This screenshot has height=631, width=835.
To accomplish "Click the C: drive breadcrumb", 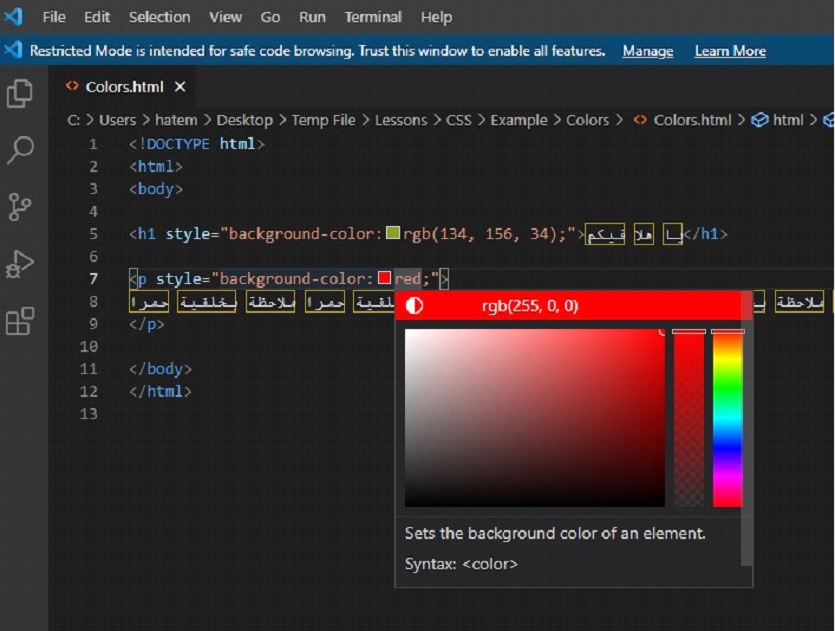I will tap(73, 120).
